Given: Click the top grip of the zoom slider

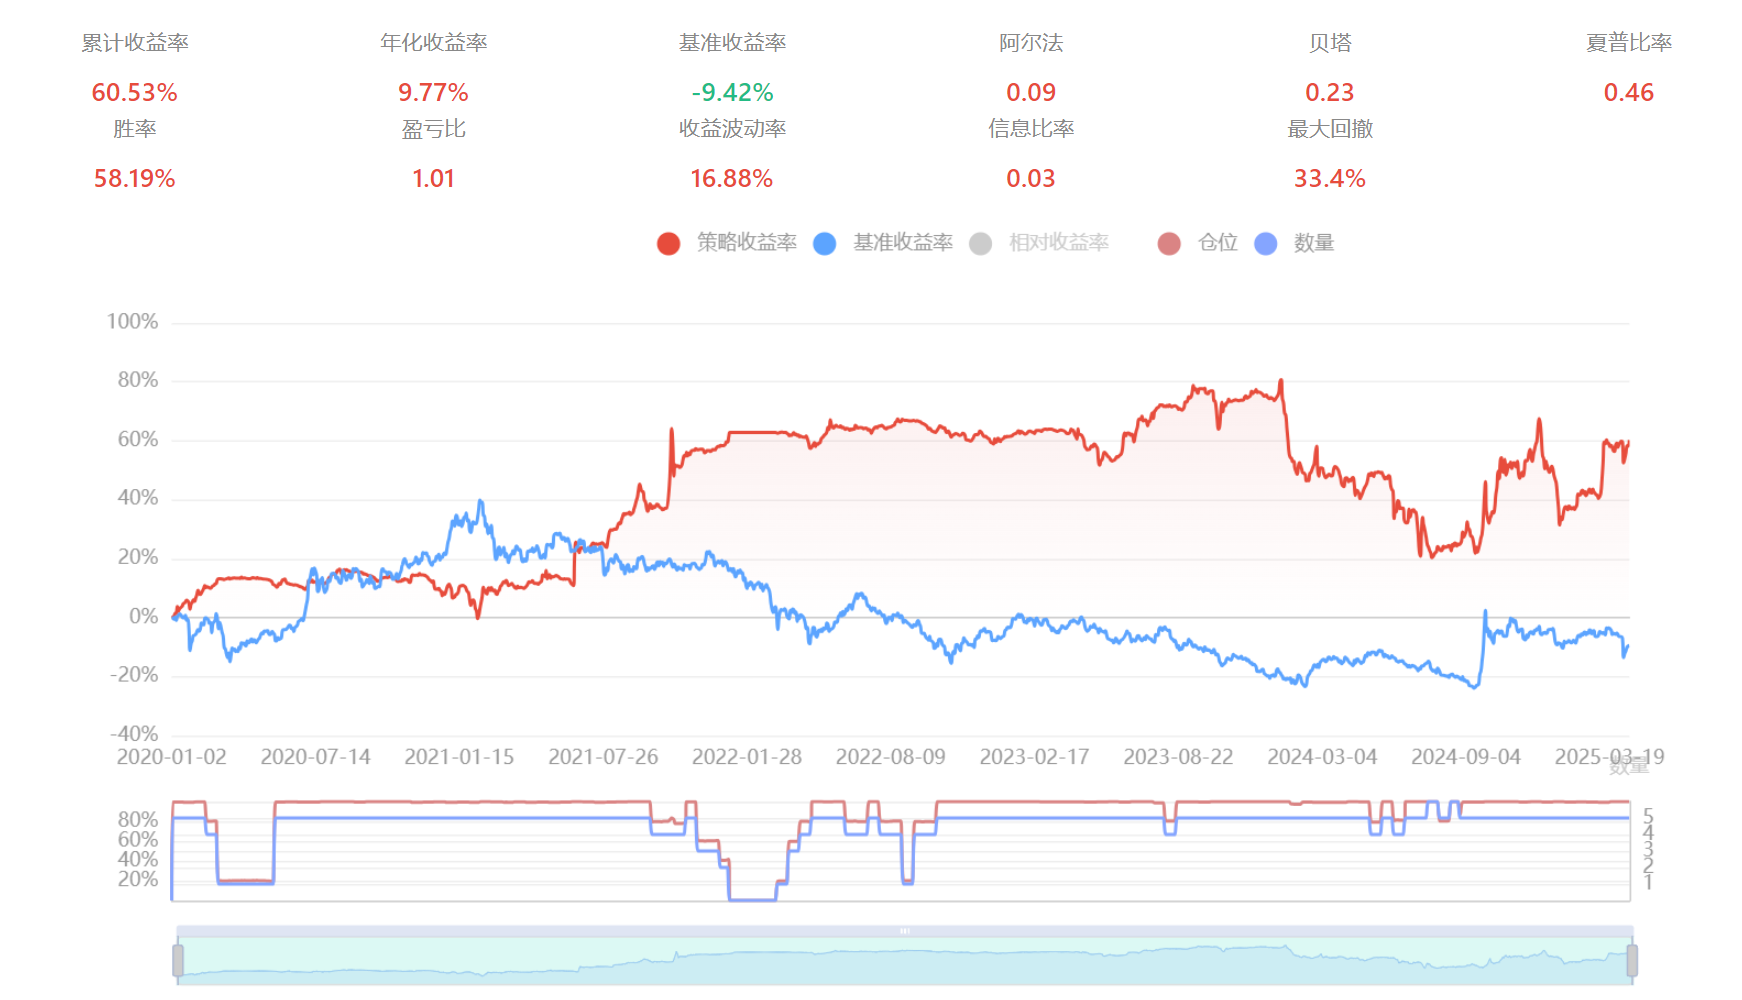Looking at the screenshot, I should [905, 931].
